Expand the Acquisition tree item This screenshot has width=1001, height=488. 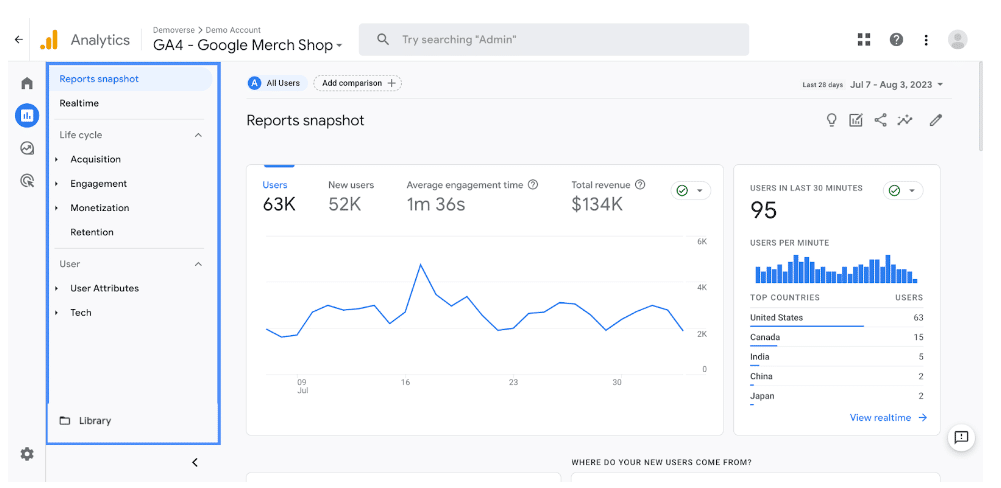[56, 159]
